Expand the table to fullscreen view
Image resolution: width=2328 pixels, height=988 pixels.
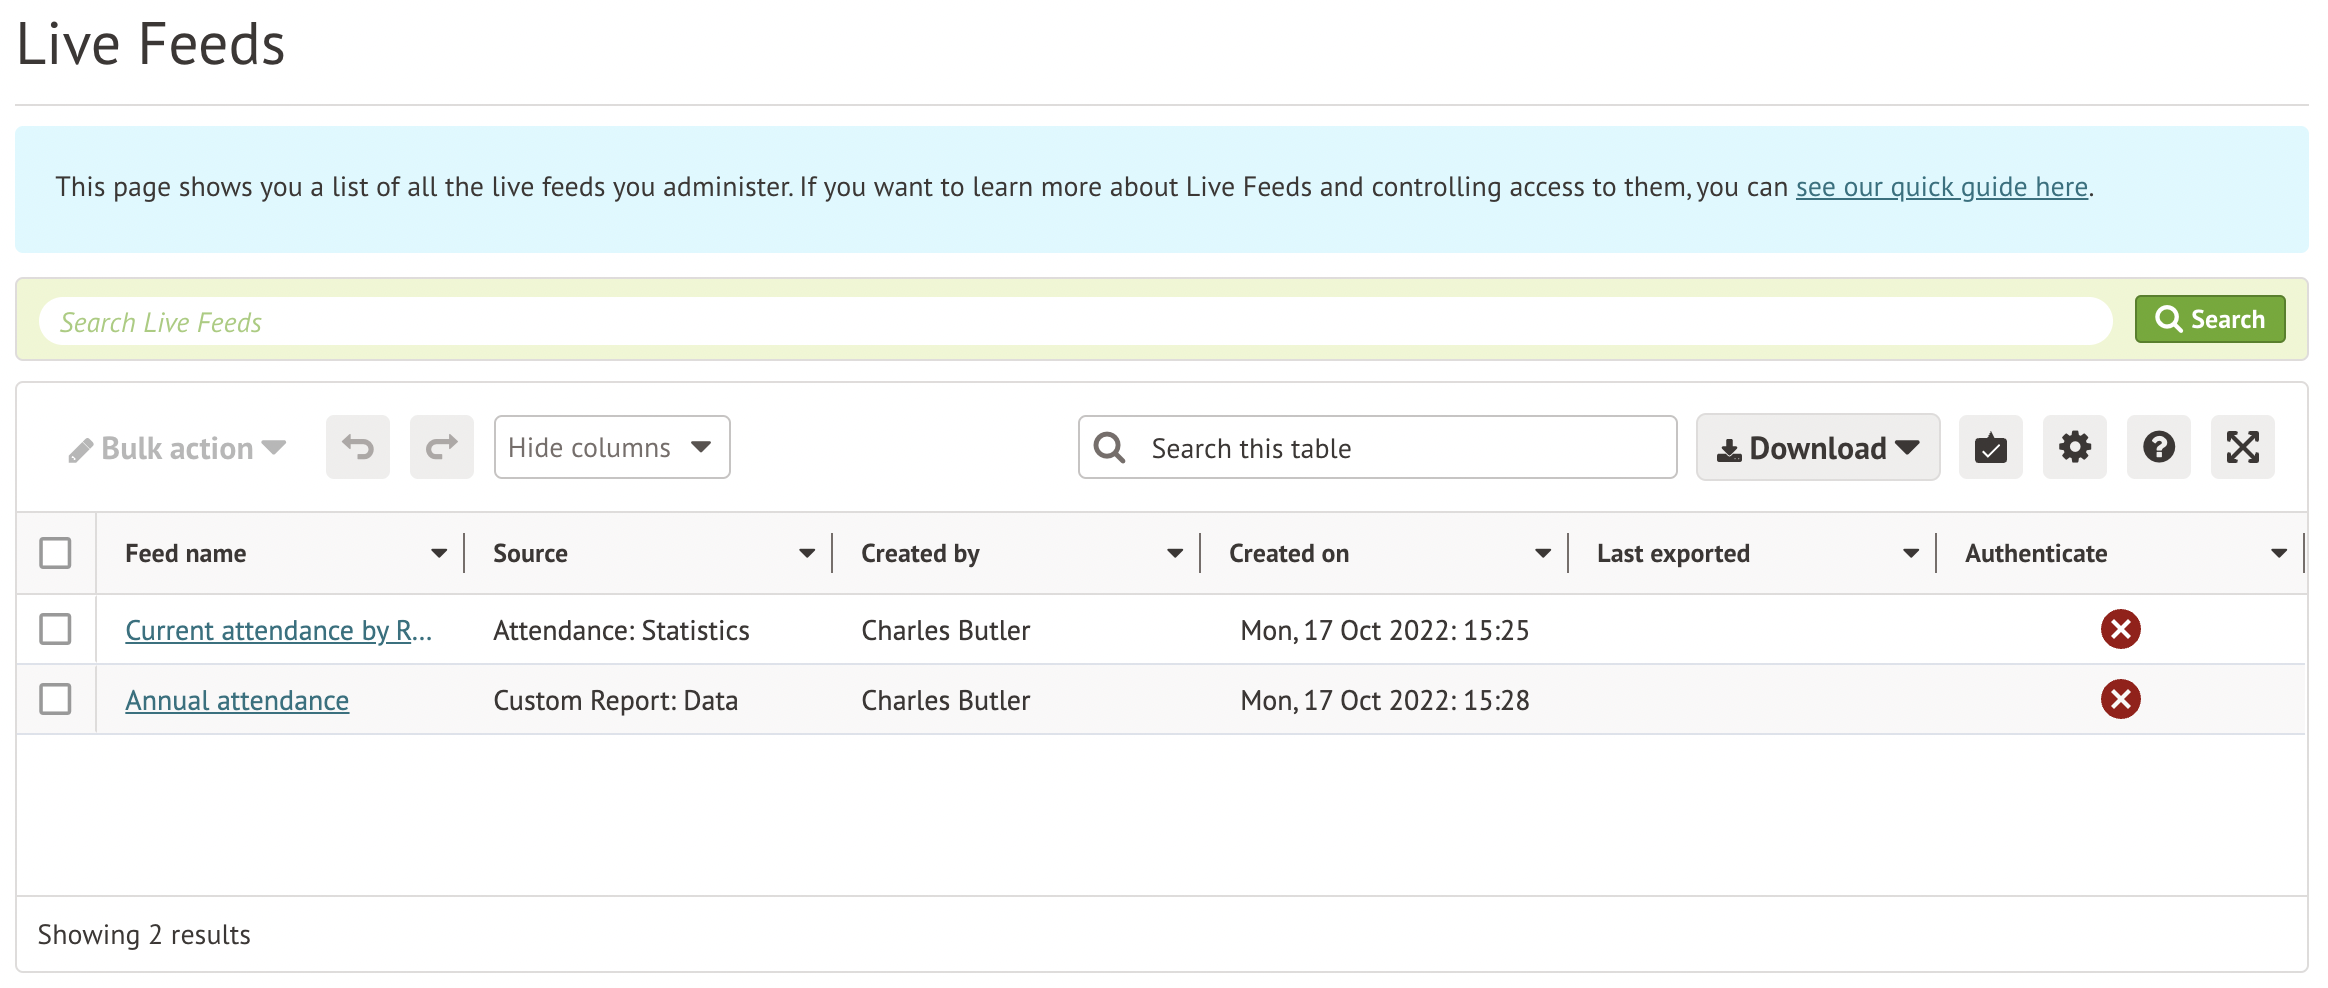coord(2242,447)
